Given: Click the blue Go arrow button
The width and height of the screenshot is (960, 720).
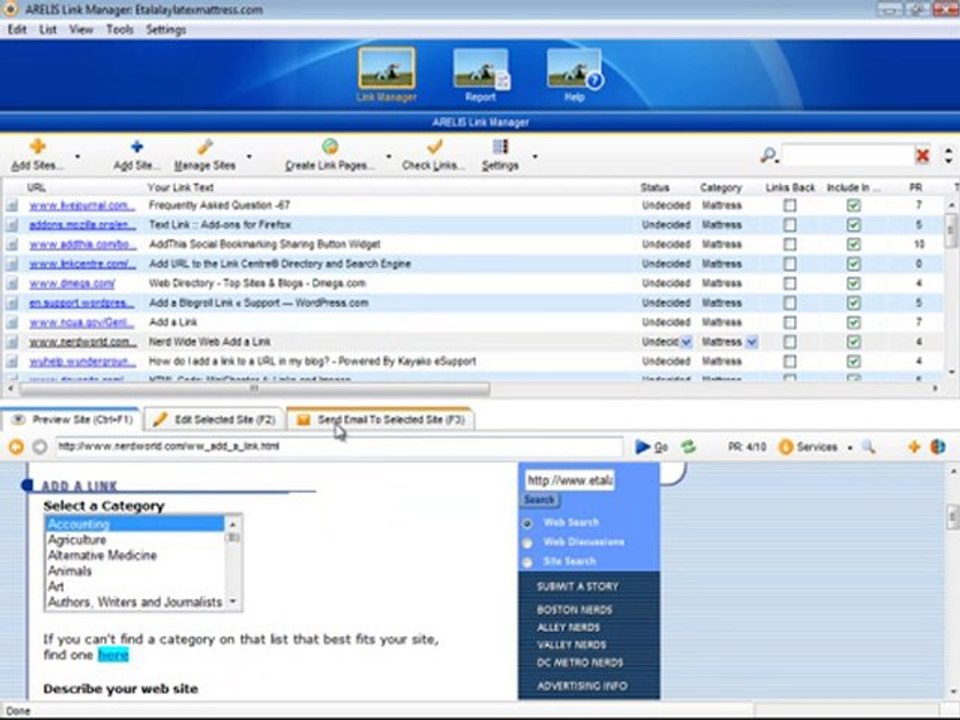Looking at the screenshot, I should click(x=642, y=447).
